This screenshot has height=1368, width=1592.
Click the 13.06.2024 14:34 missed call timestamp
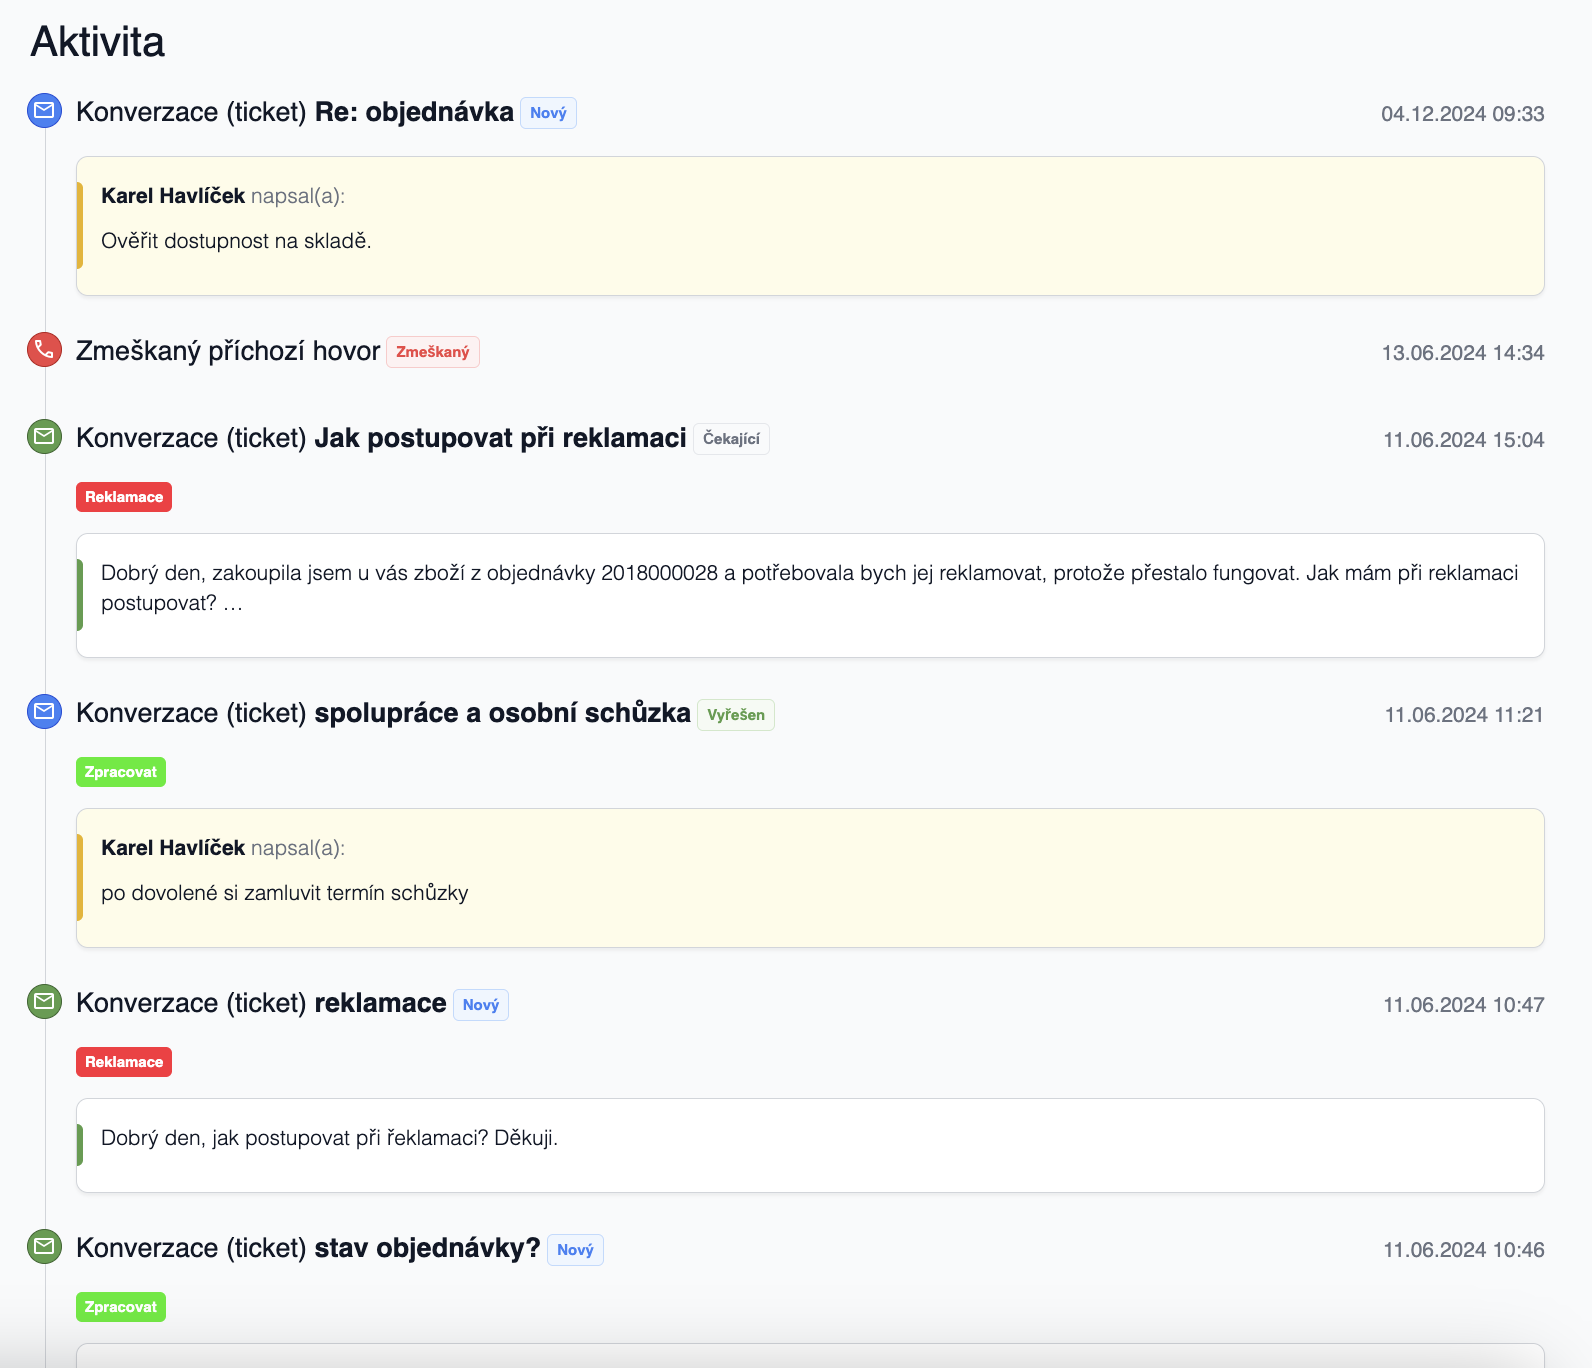[x=1462, y=353]
